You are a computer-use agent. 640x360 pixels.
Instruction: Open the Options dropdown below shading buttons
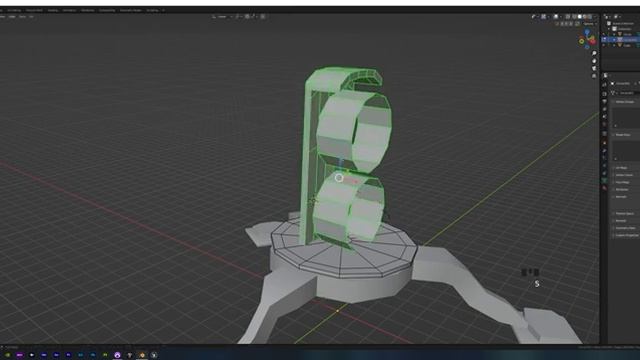coord(589,24)
